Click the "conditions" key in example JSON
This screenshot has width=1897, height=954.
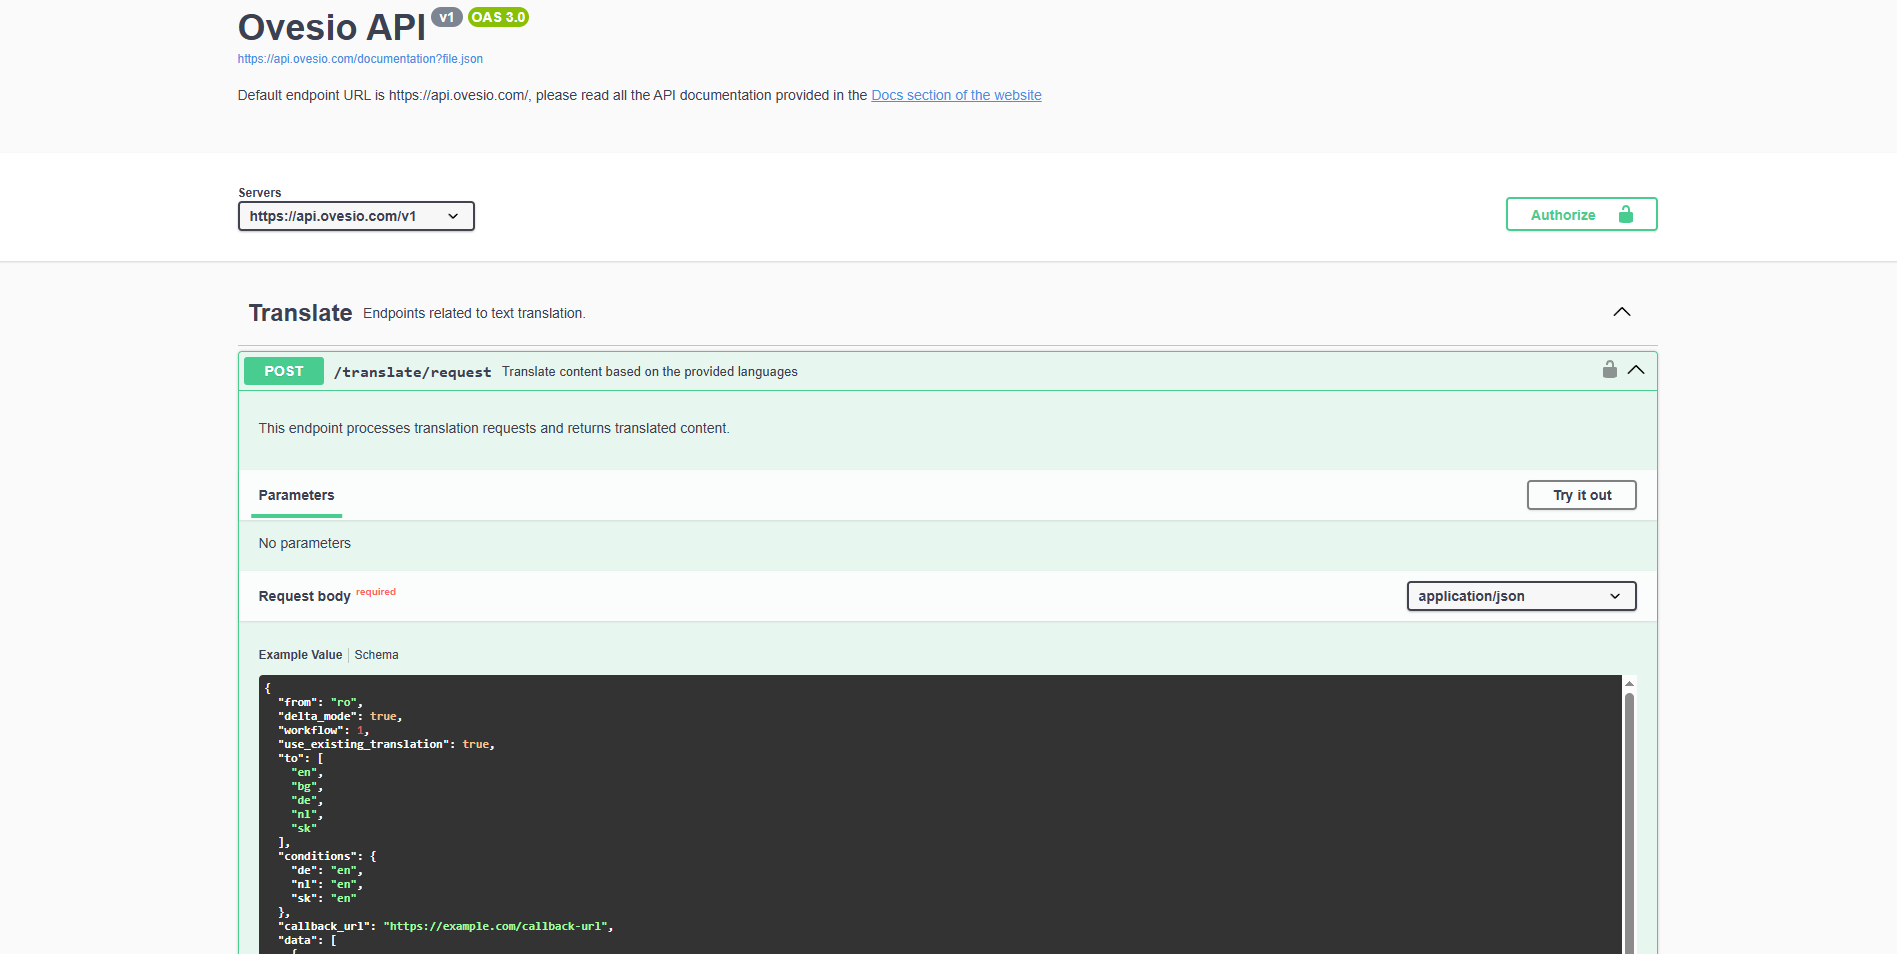click(317, 856)
